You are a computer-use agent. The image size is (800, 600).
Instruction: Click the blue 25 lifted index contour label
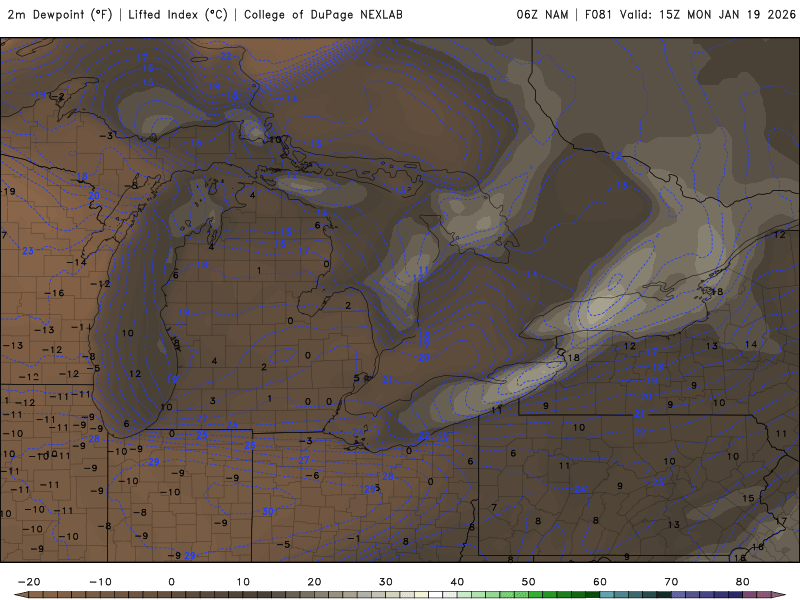tap(202, 435)
